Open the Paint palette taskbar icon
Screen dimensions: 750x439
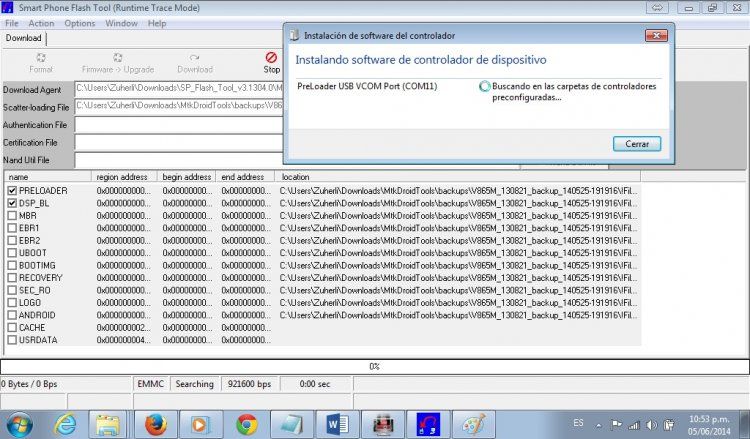(474, 425)
